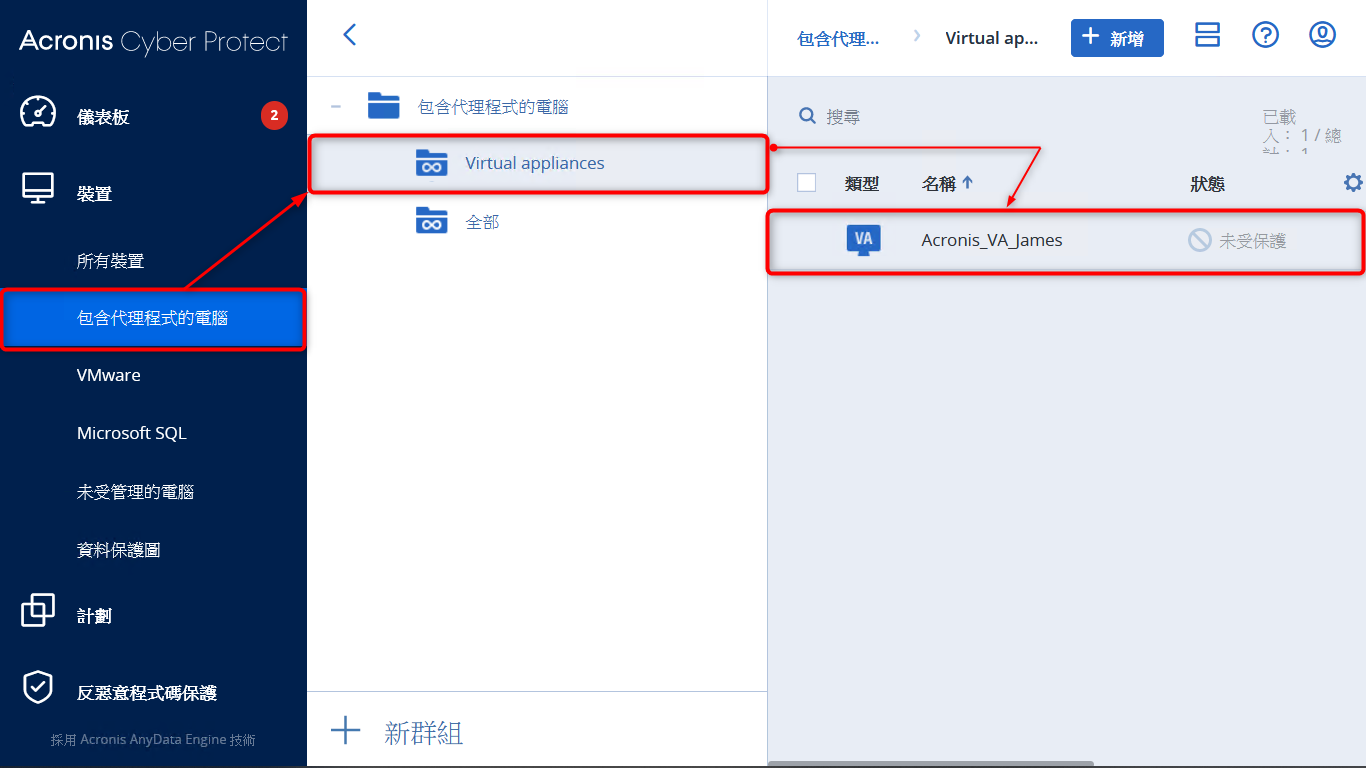Go back using the left chevron arrow
This screenshot has width=1366, height=768.
[349, 35]
